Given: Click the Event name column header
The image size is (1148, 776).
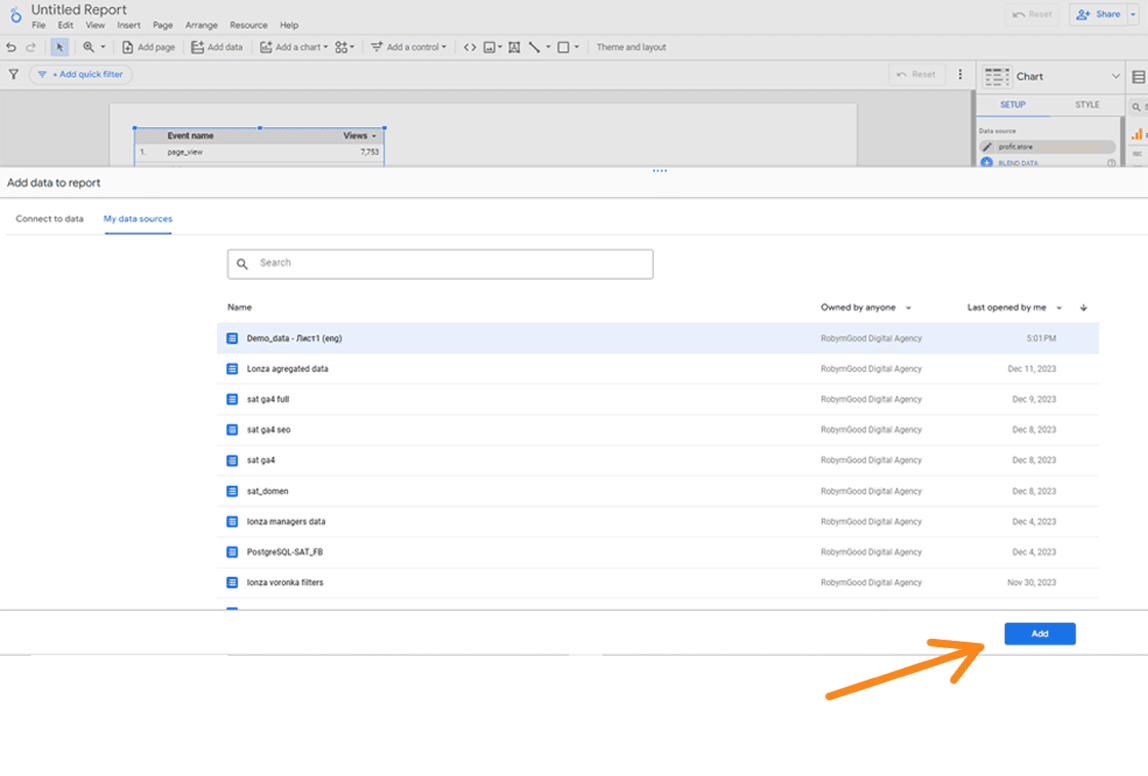Looking at the screenshot, I should [x=190, y=136].
